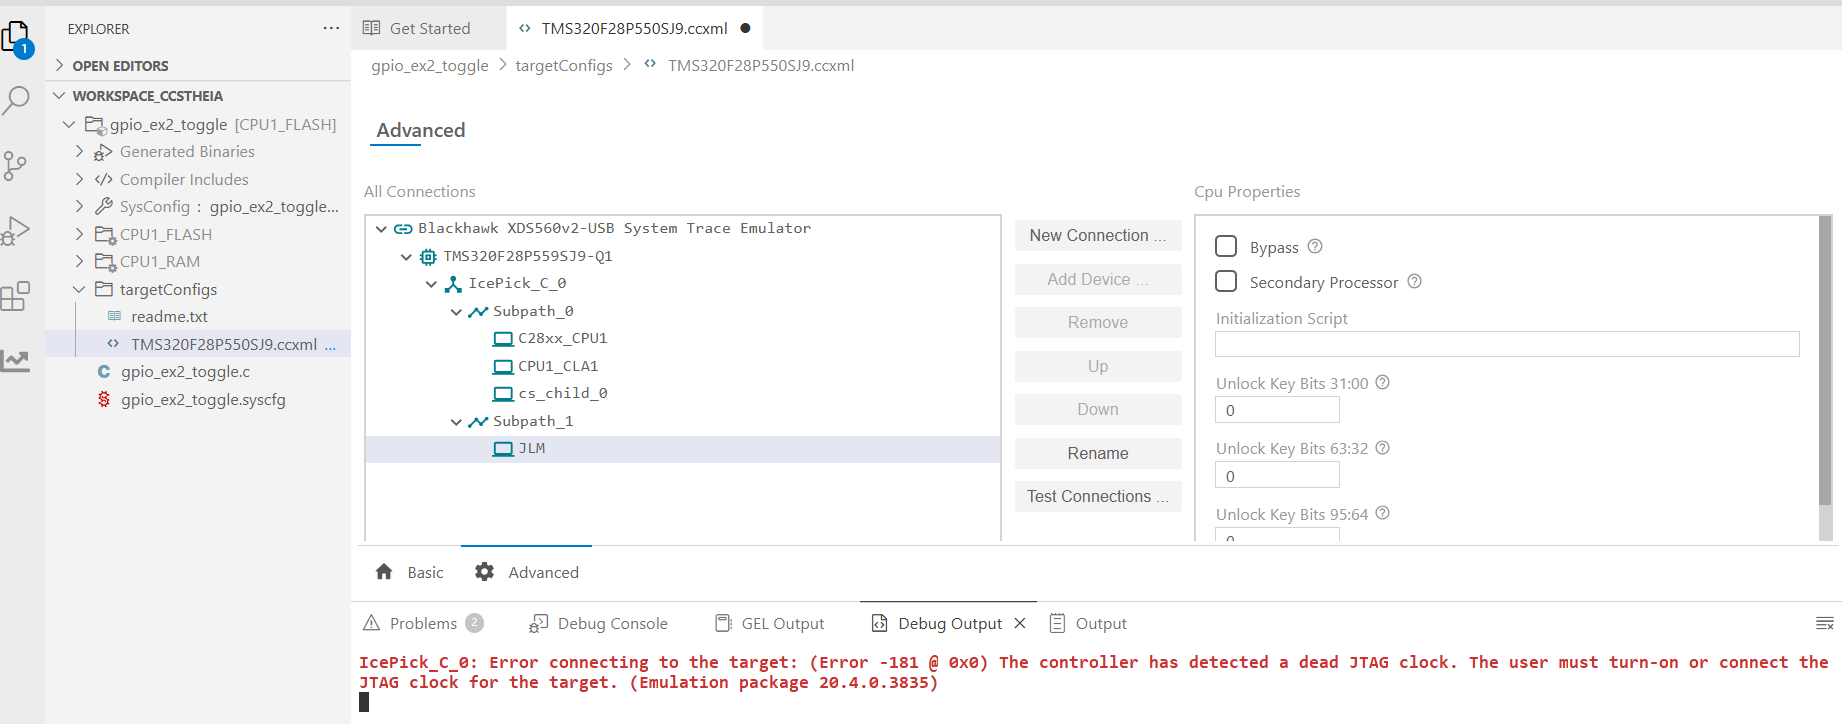Screen dimensions: 1842x724
Task: Collapse the WORKSPACE_CCSTHEIA section
Action: [x=60, y=95]
